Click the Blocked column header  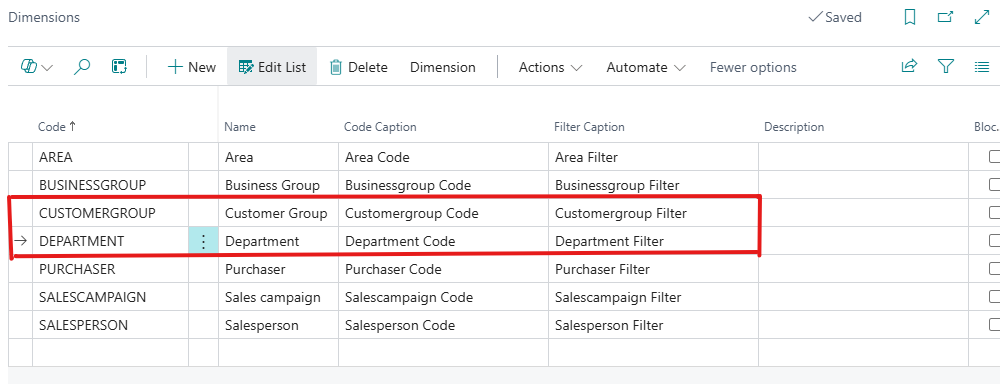pos(986,127)
